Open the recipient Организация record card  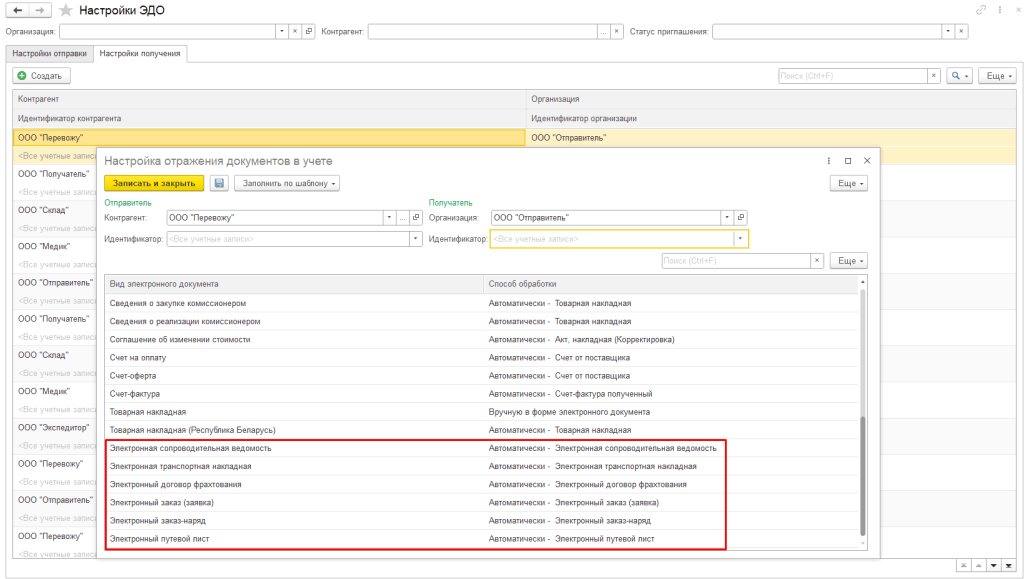click(x=741, y=217)
